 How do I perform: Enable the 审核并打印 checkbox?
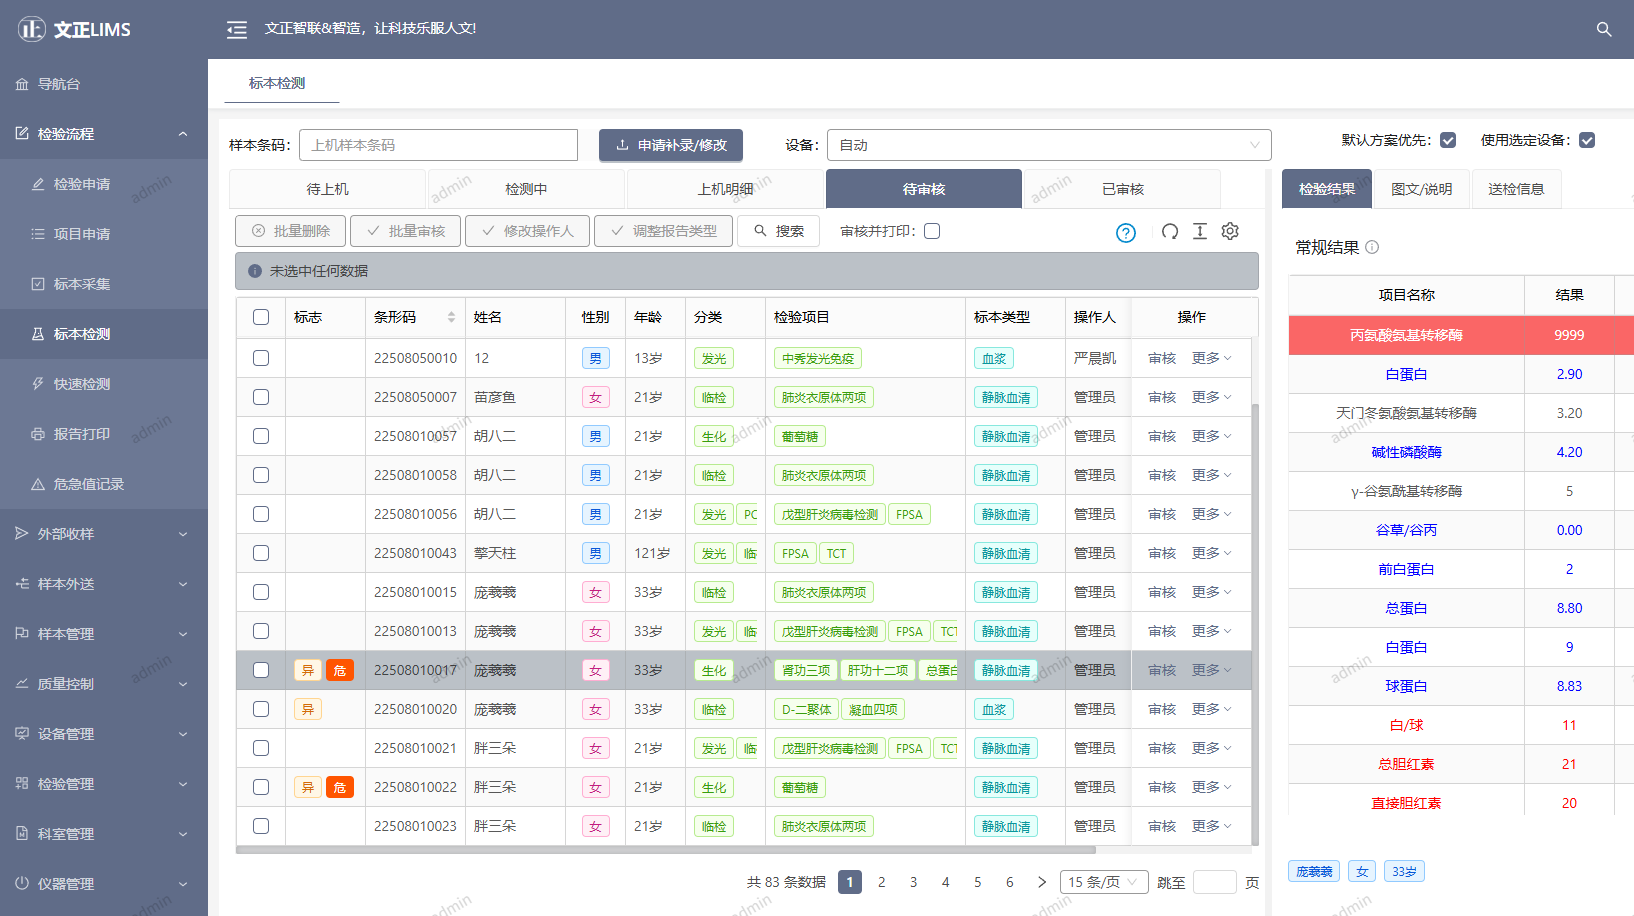[932, 230]
